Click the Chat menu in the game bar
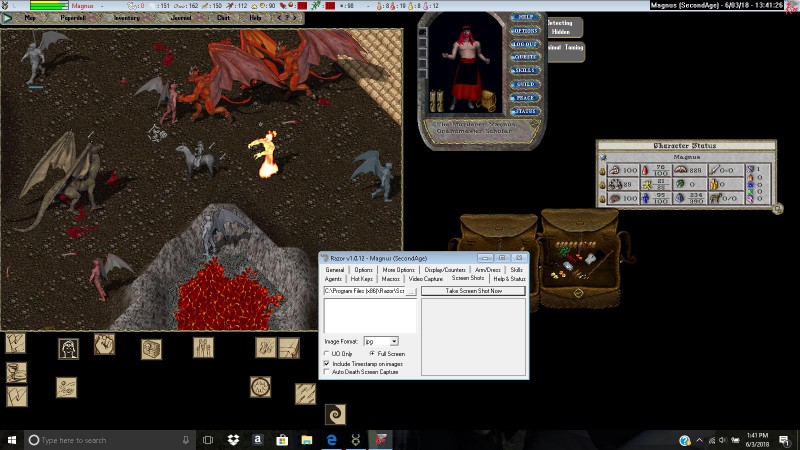The image size is (800, 450). pyautogui.click(x=223, y=18)
